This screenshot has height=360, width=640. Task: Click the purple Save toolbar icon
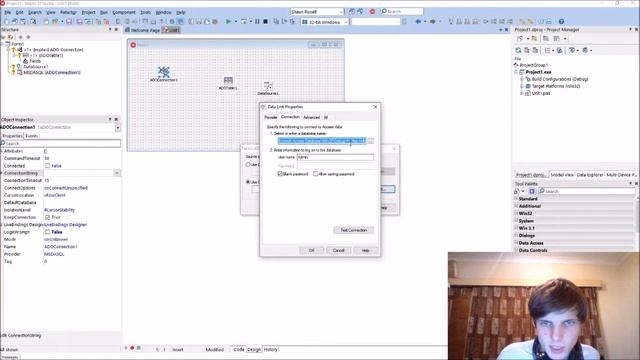pyautogui.click(x=69, y=21)
